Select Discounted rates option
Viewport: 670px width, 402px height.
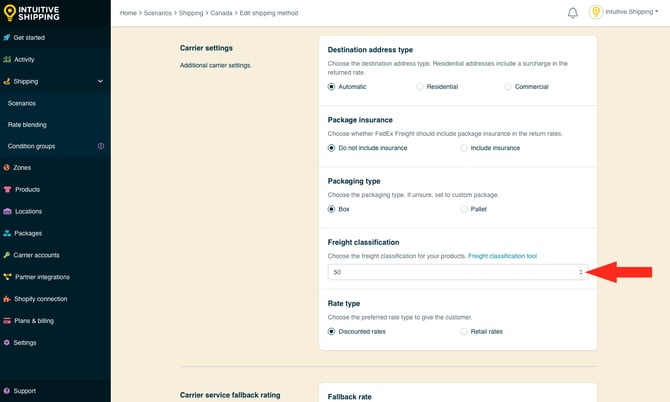point(331,332)
